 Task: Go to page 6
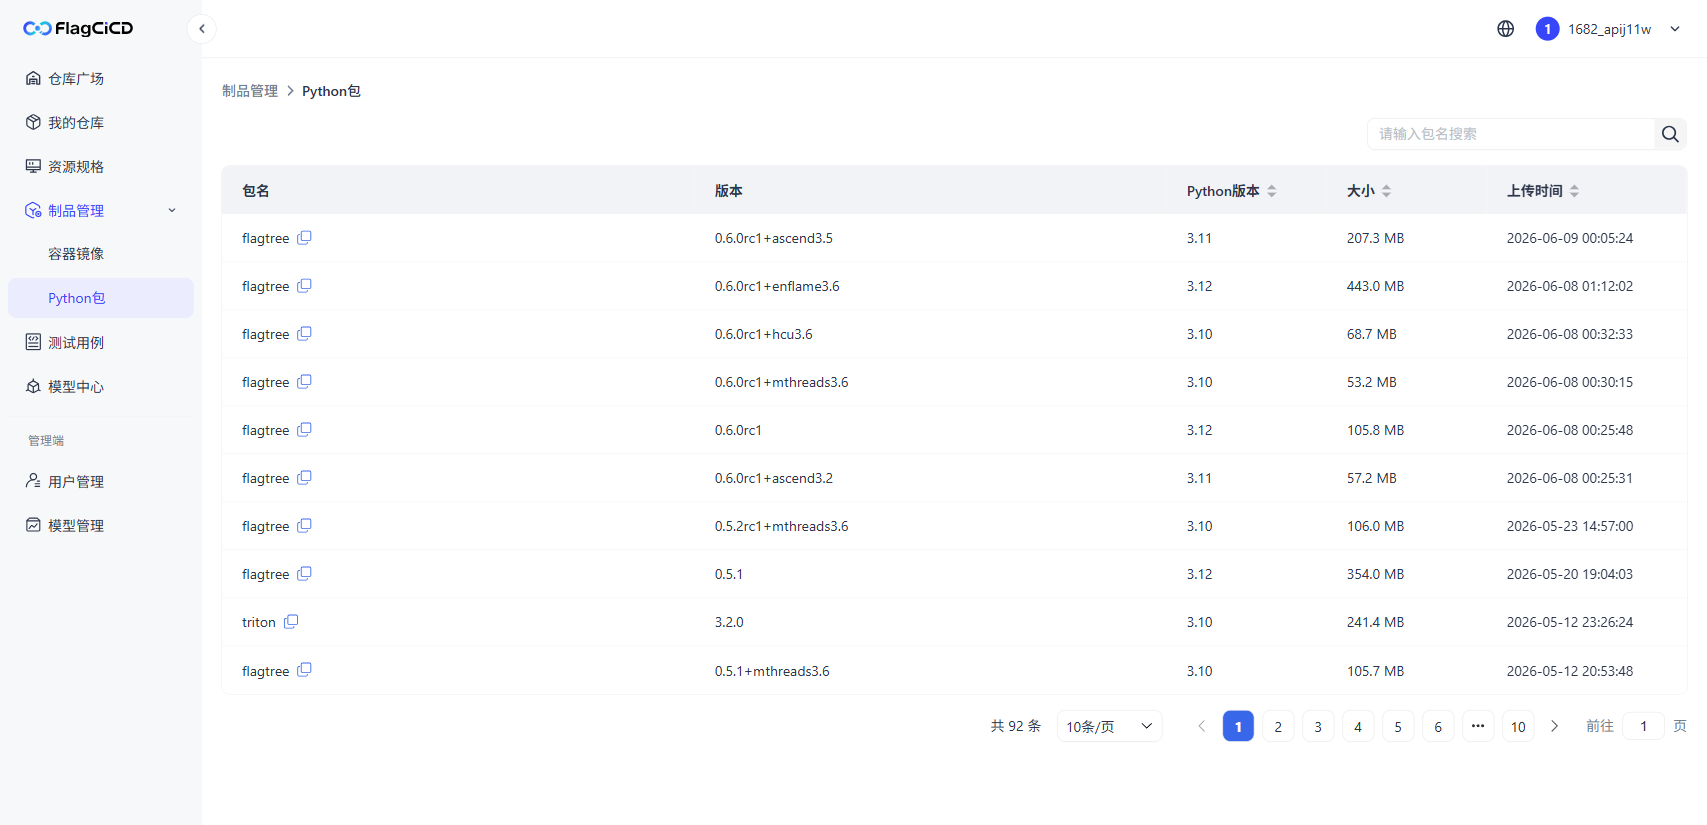pyautogui.click(x=1438, y=726)
